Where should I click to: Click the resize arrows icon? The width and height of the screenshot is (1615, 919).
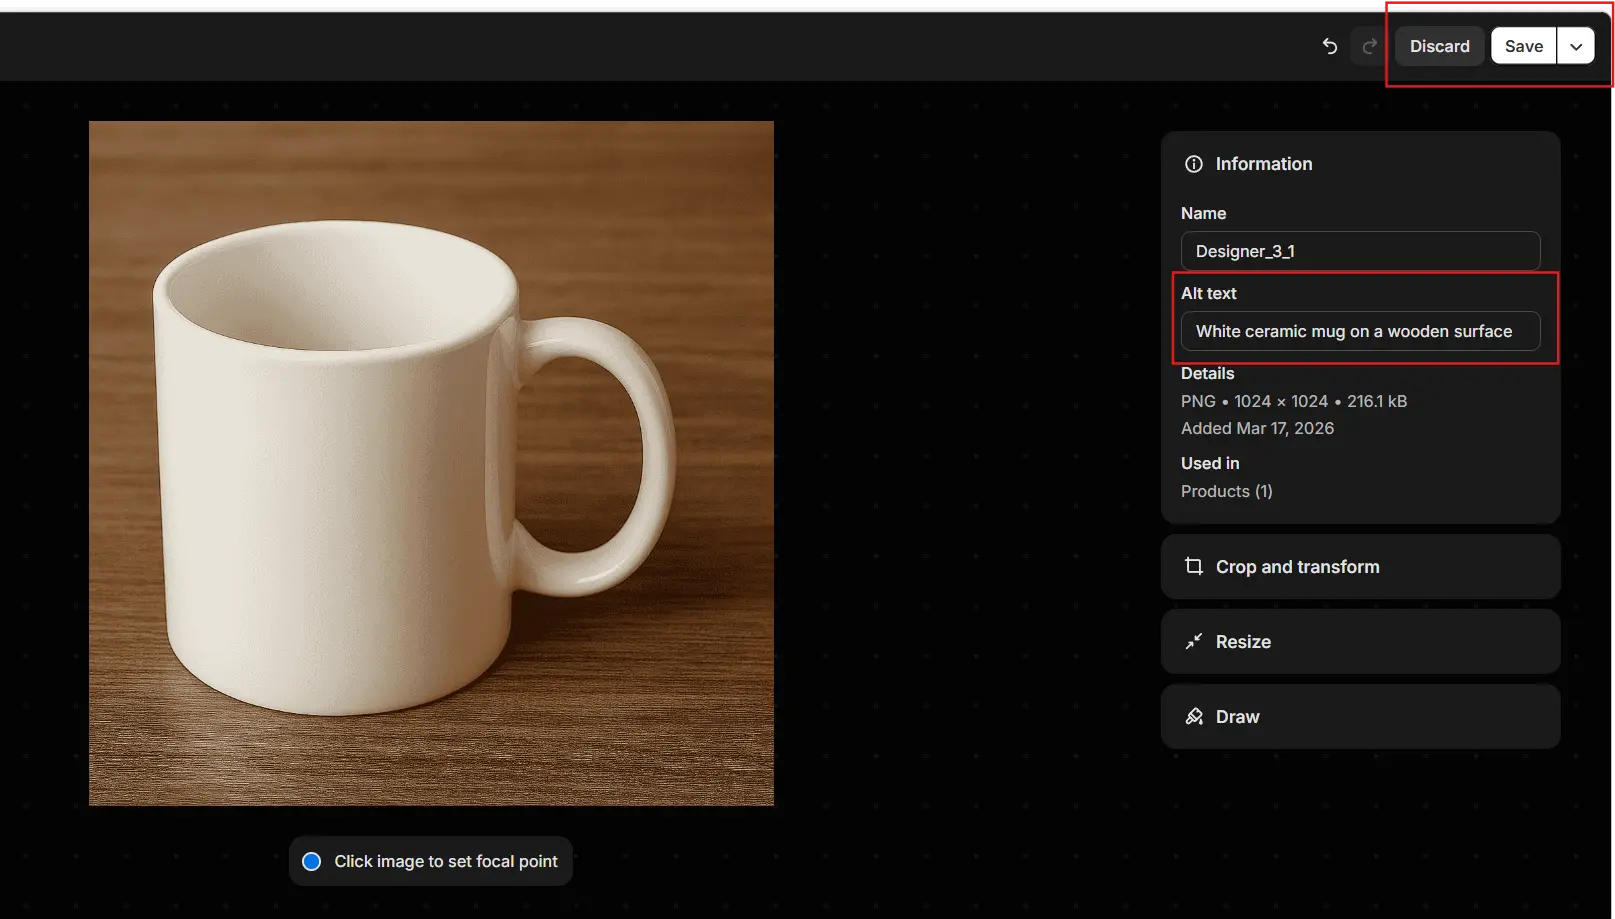1193,642
